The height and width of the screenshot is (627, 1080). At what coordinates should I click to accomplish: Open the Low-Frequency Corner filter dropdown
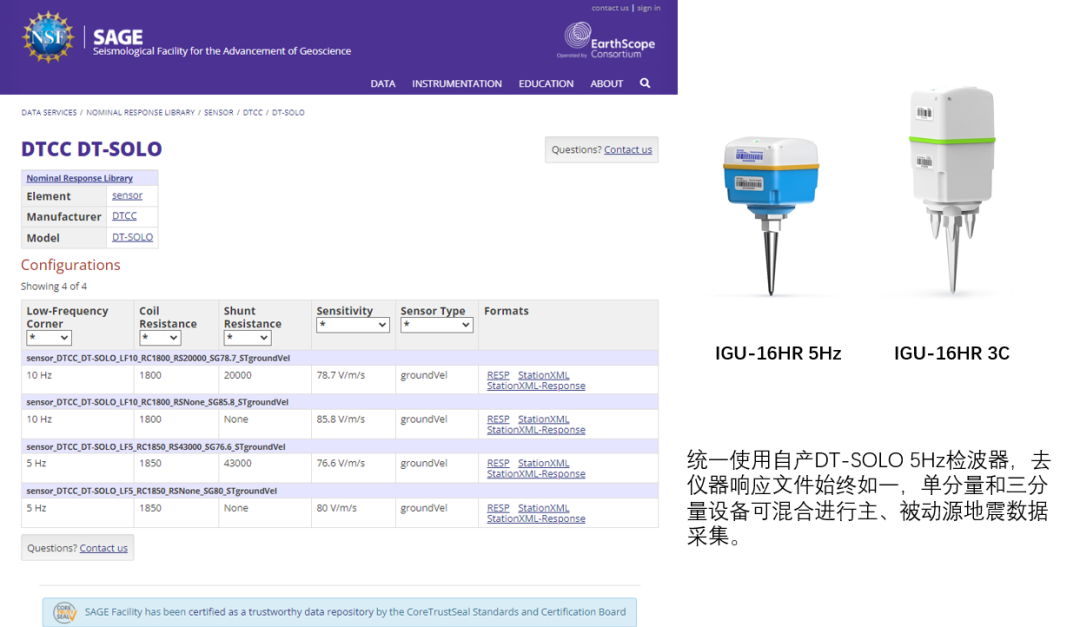click(49, 338)
